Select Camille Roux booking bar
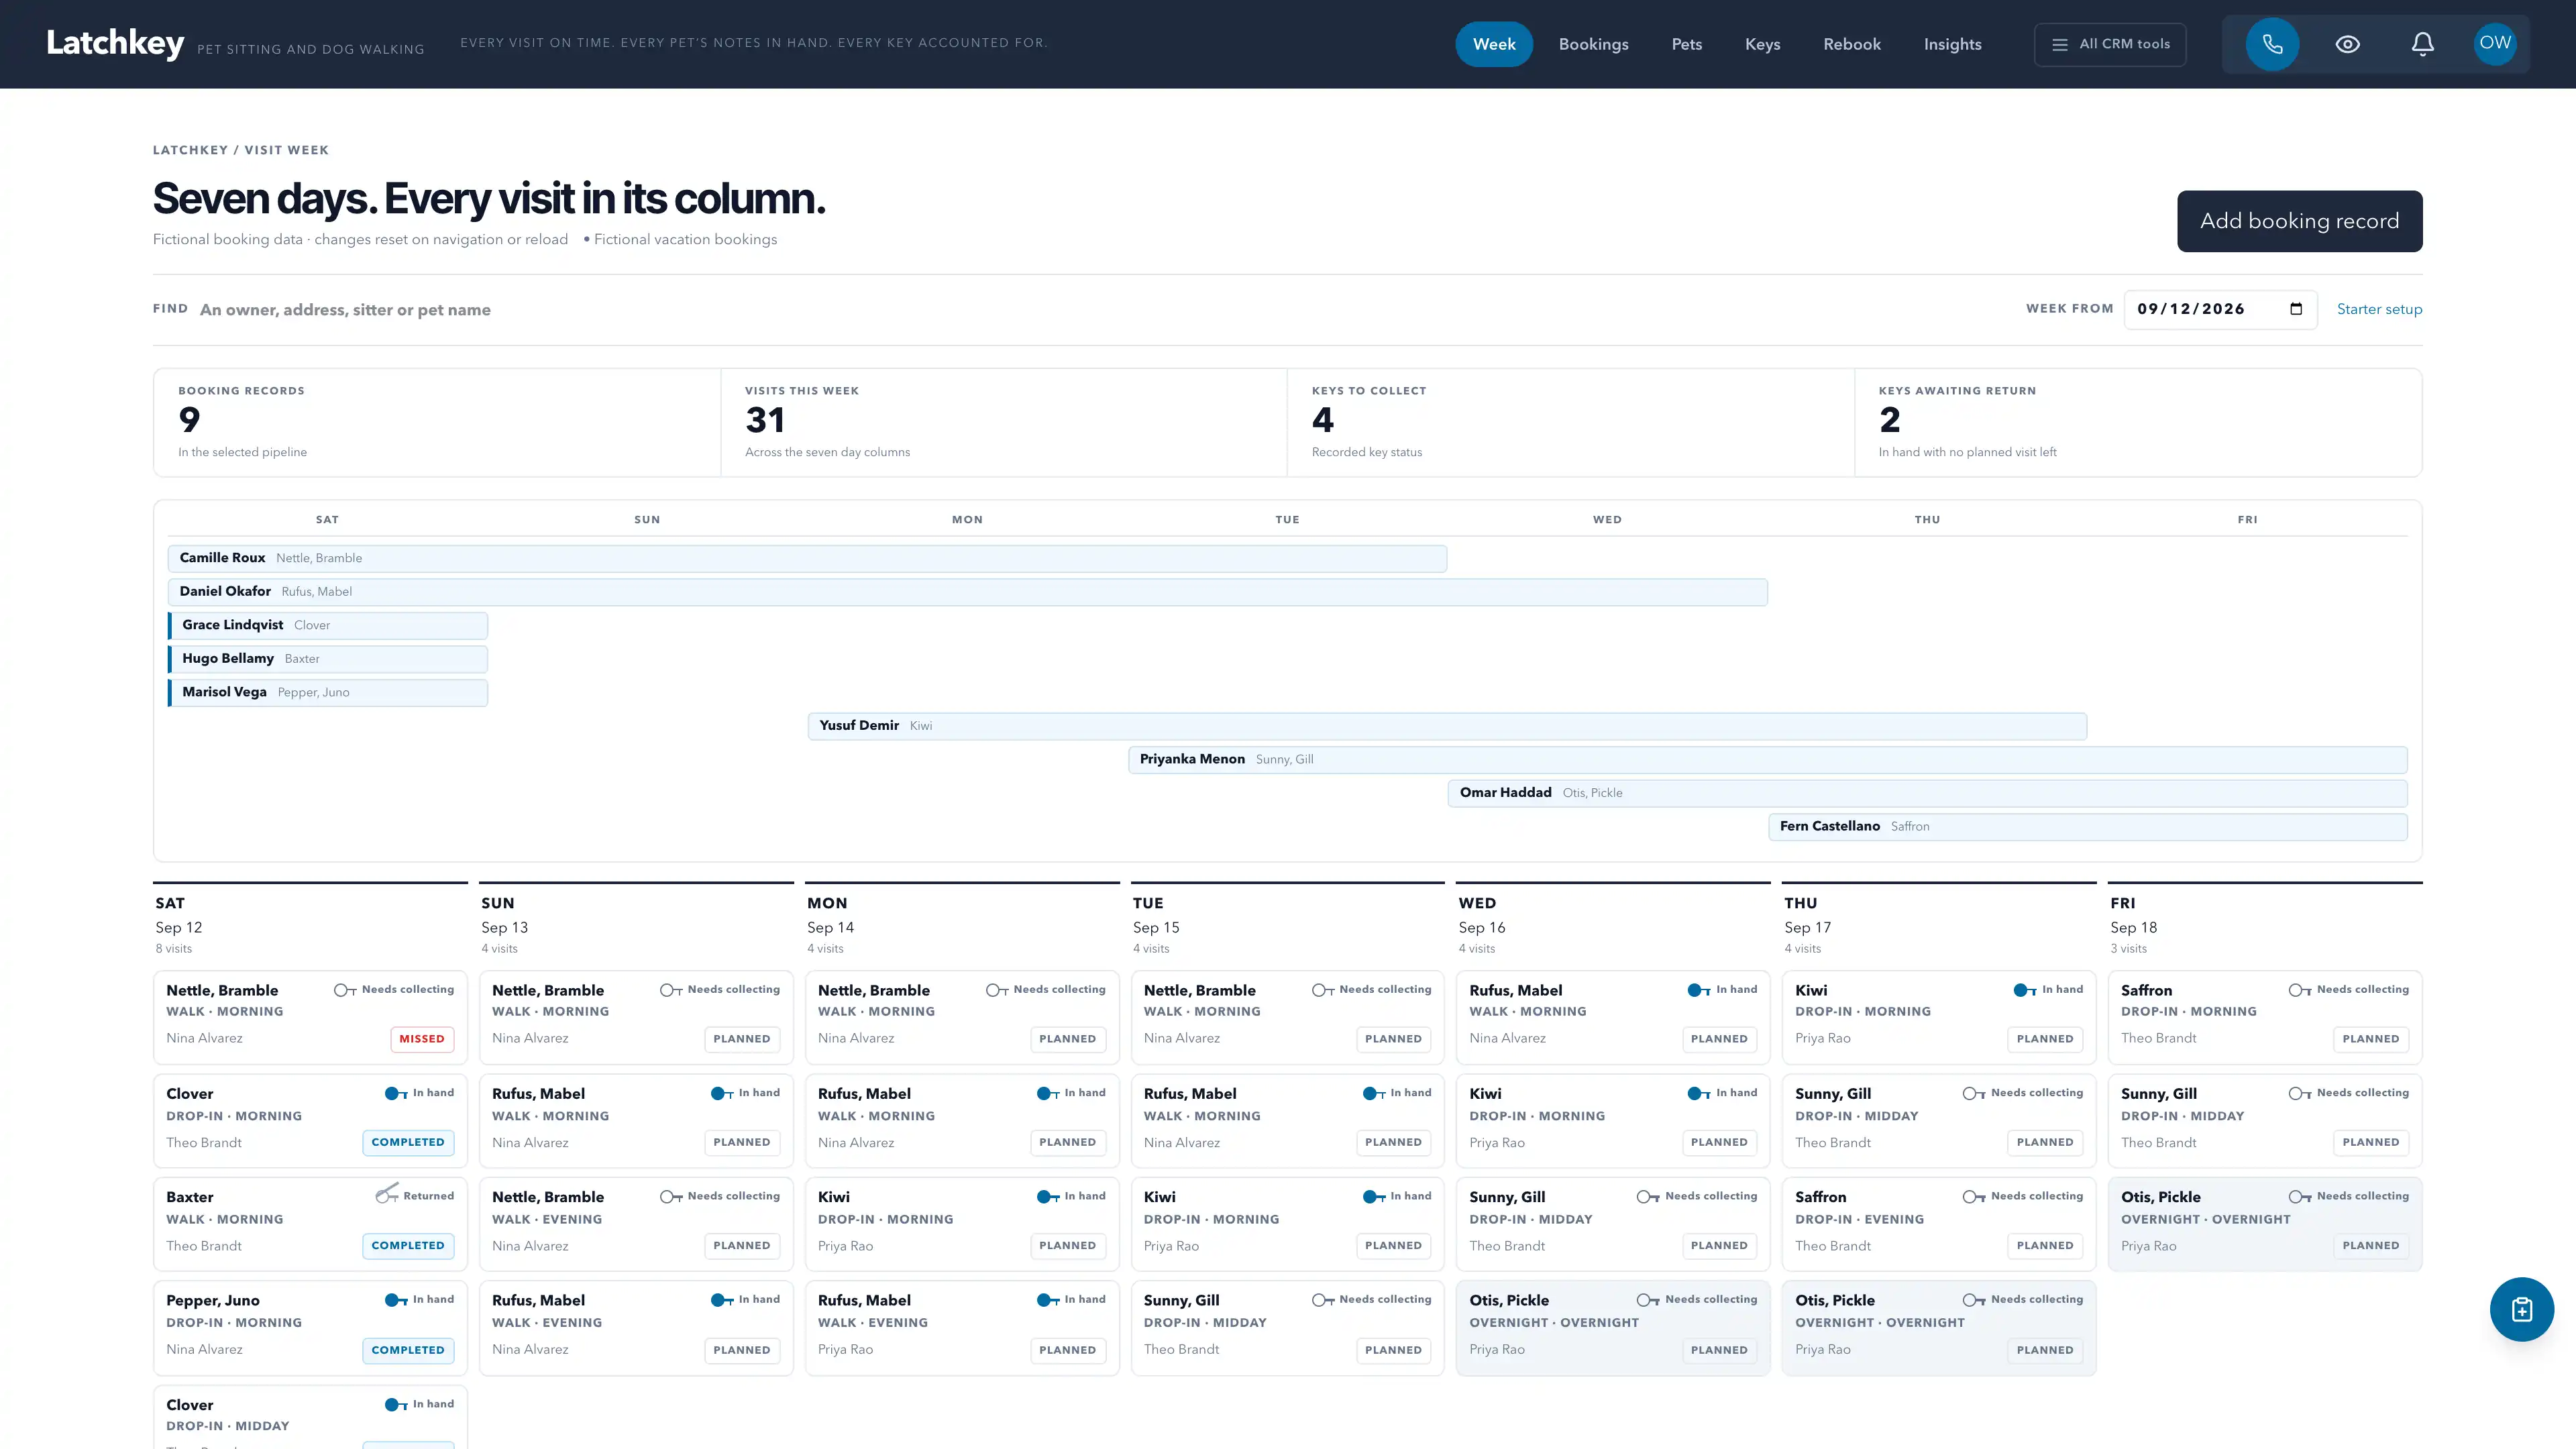 (x=807, y=558)
